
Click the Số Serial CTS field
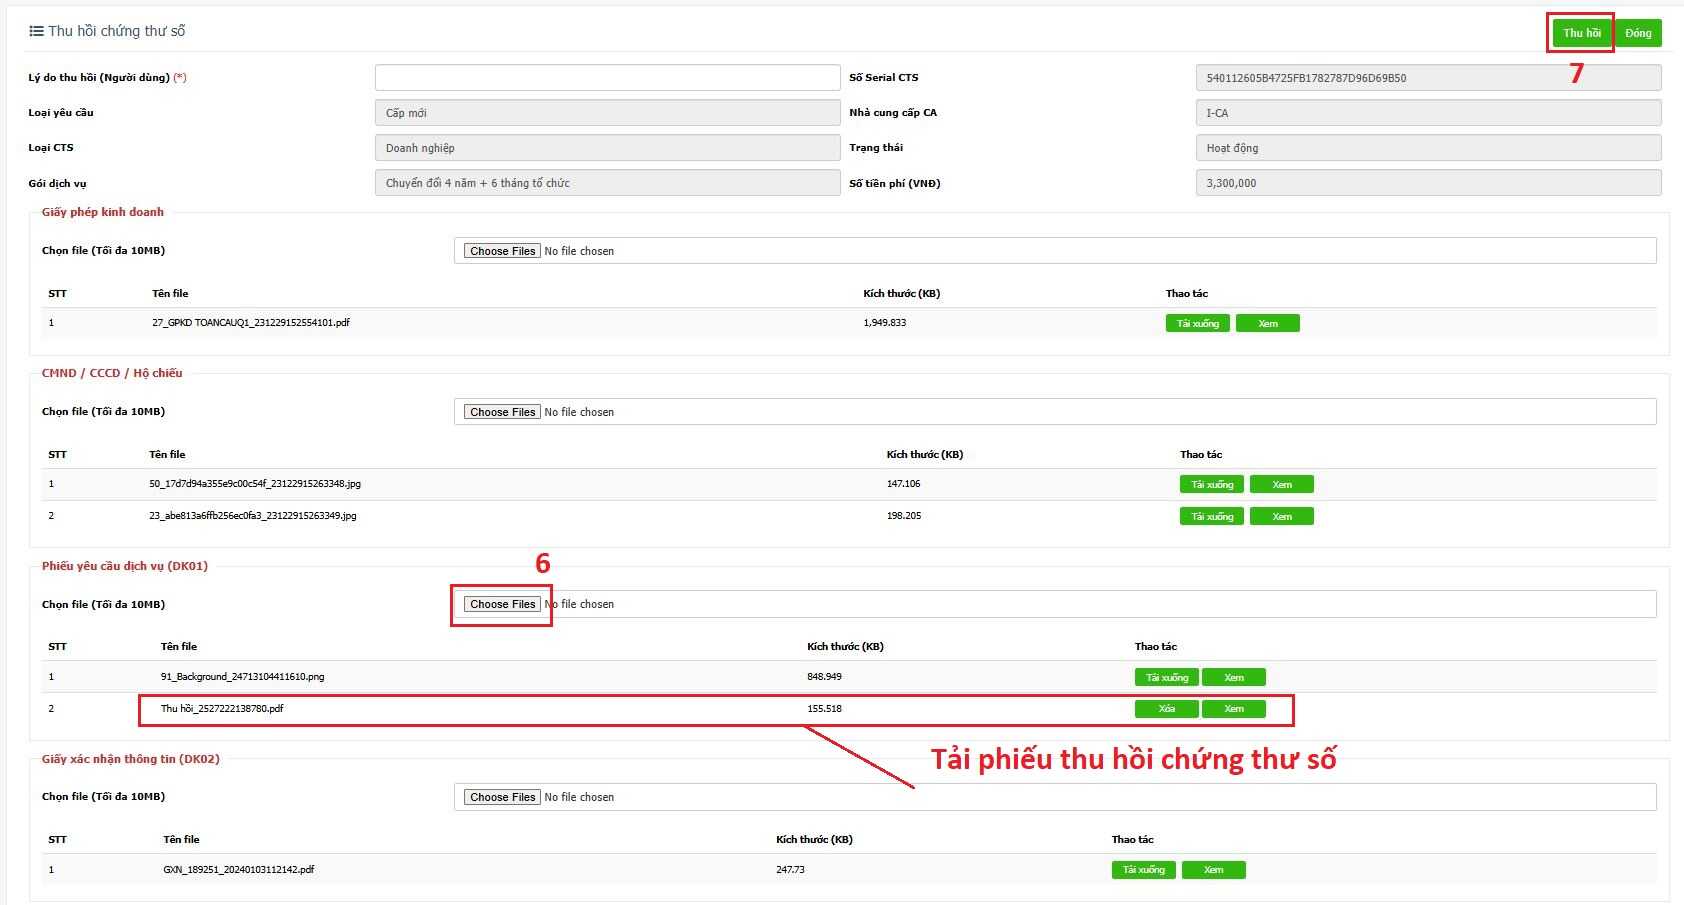[x=1428, y=77]
